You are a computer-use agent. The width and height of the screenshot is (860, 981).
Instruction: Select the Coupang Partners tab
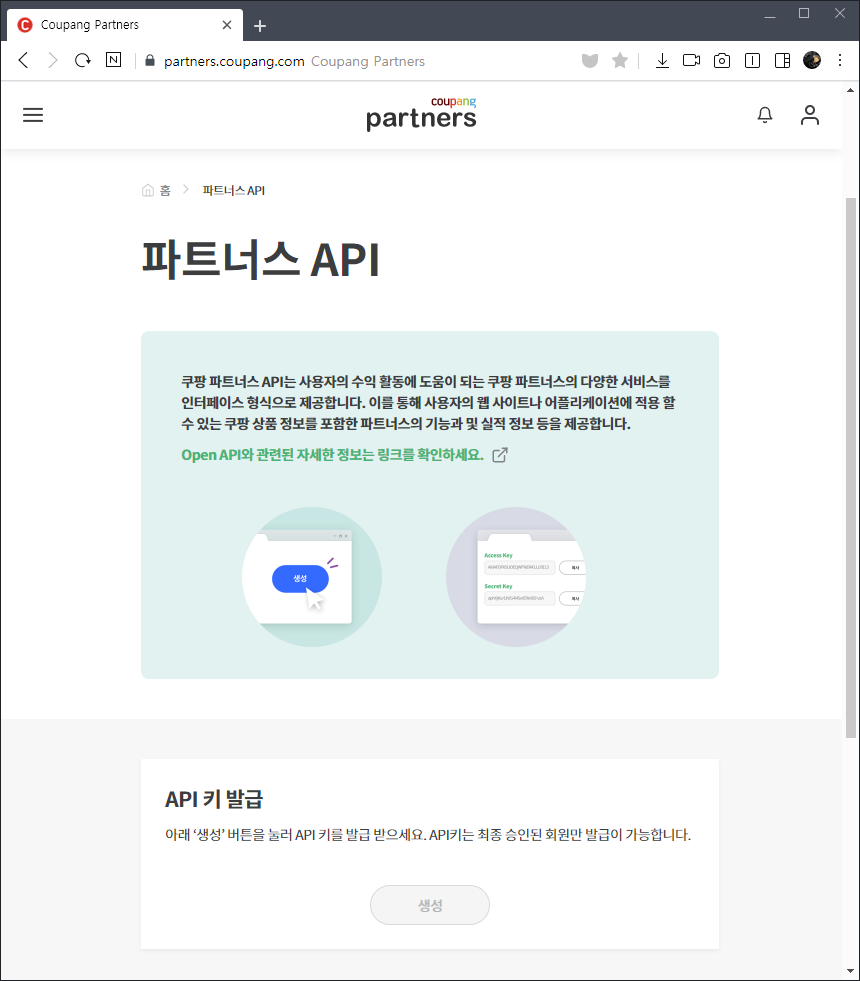point(122,25)
